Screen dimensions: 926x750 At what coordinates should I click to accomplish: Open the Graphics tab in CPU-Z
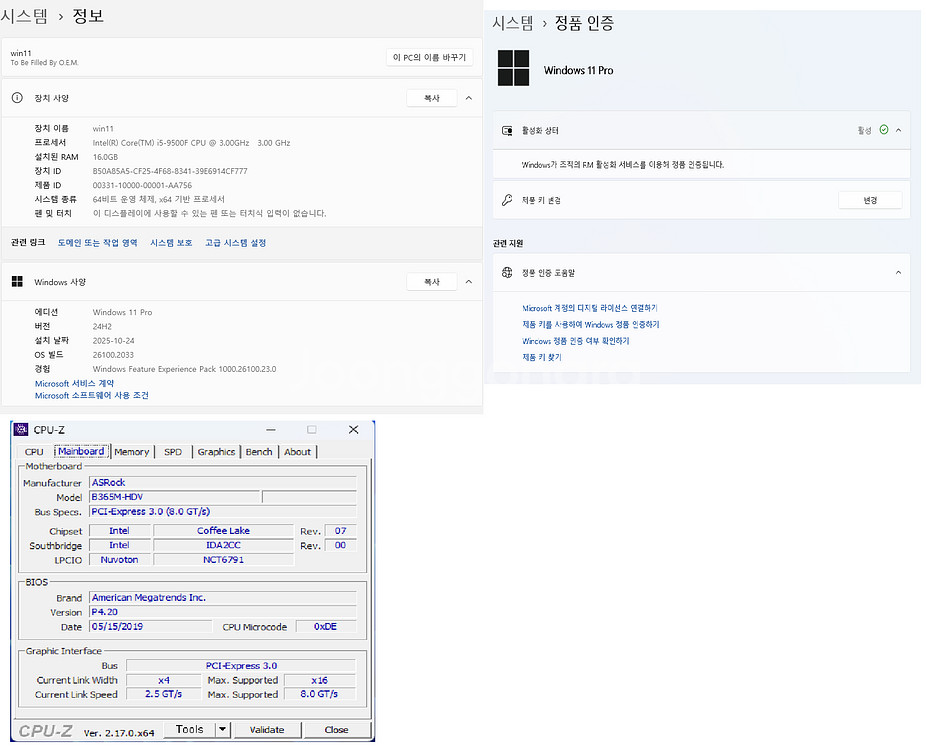tap(216, 452)
